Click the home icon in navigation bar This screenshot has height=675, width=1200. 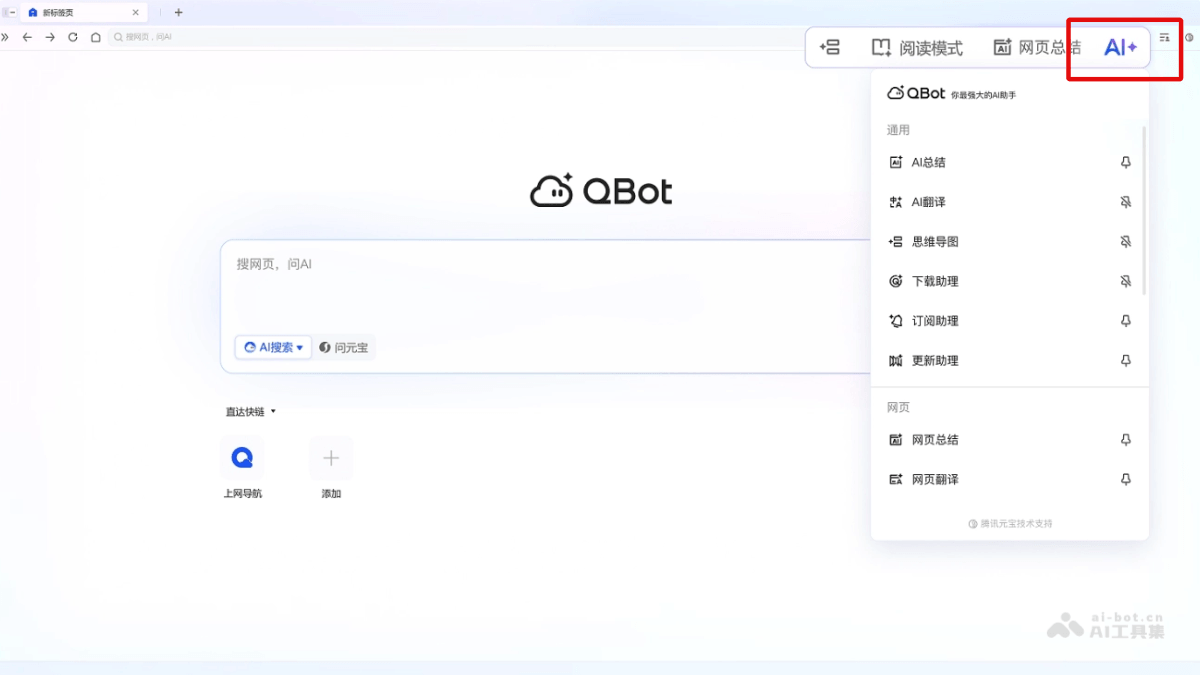[96, 37]
